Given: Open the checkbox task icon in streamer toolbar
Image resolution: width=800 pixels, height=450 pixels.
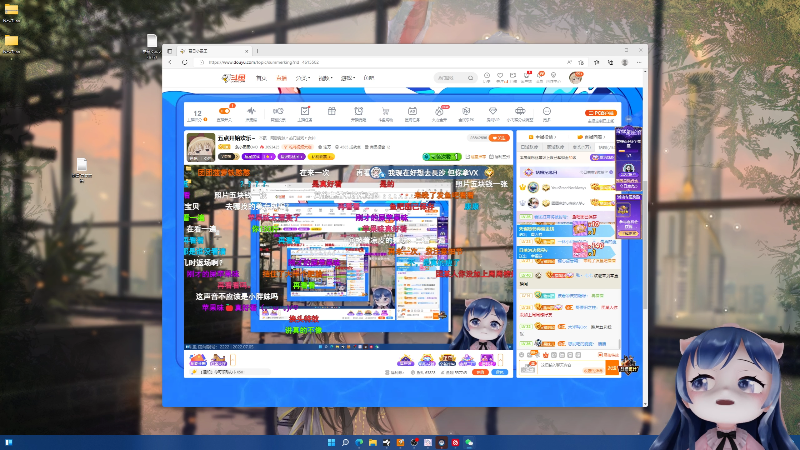Looking at the screenshot, I should [305, 111].
